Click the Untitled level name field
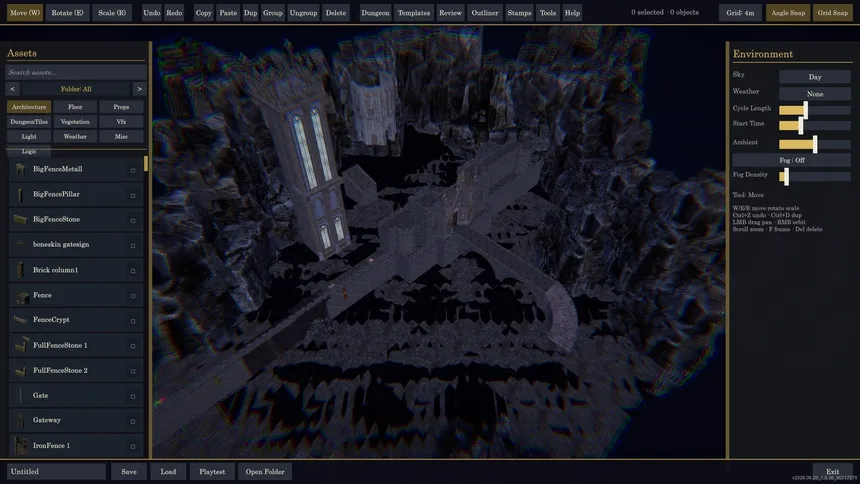860x484 pixels. pyautogui.click(x=56, y=471)
